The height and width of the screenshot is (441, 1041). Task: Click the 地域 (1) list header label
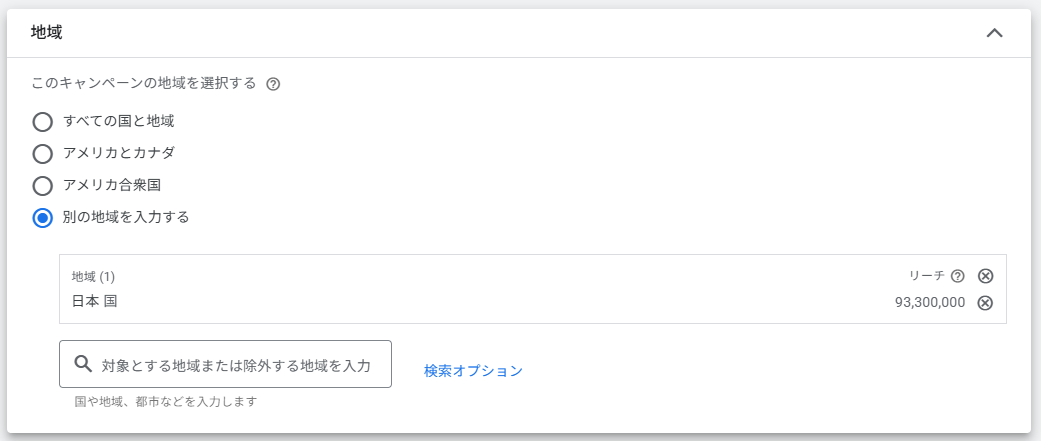point(93,276)
